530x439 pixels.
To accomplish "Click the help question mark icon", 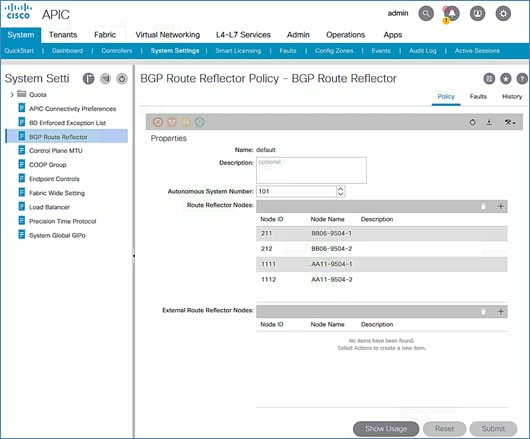I will pyautogui.click(x=522, y=79).
